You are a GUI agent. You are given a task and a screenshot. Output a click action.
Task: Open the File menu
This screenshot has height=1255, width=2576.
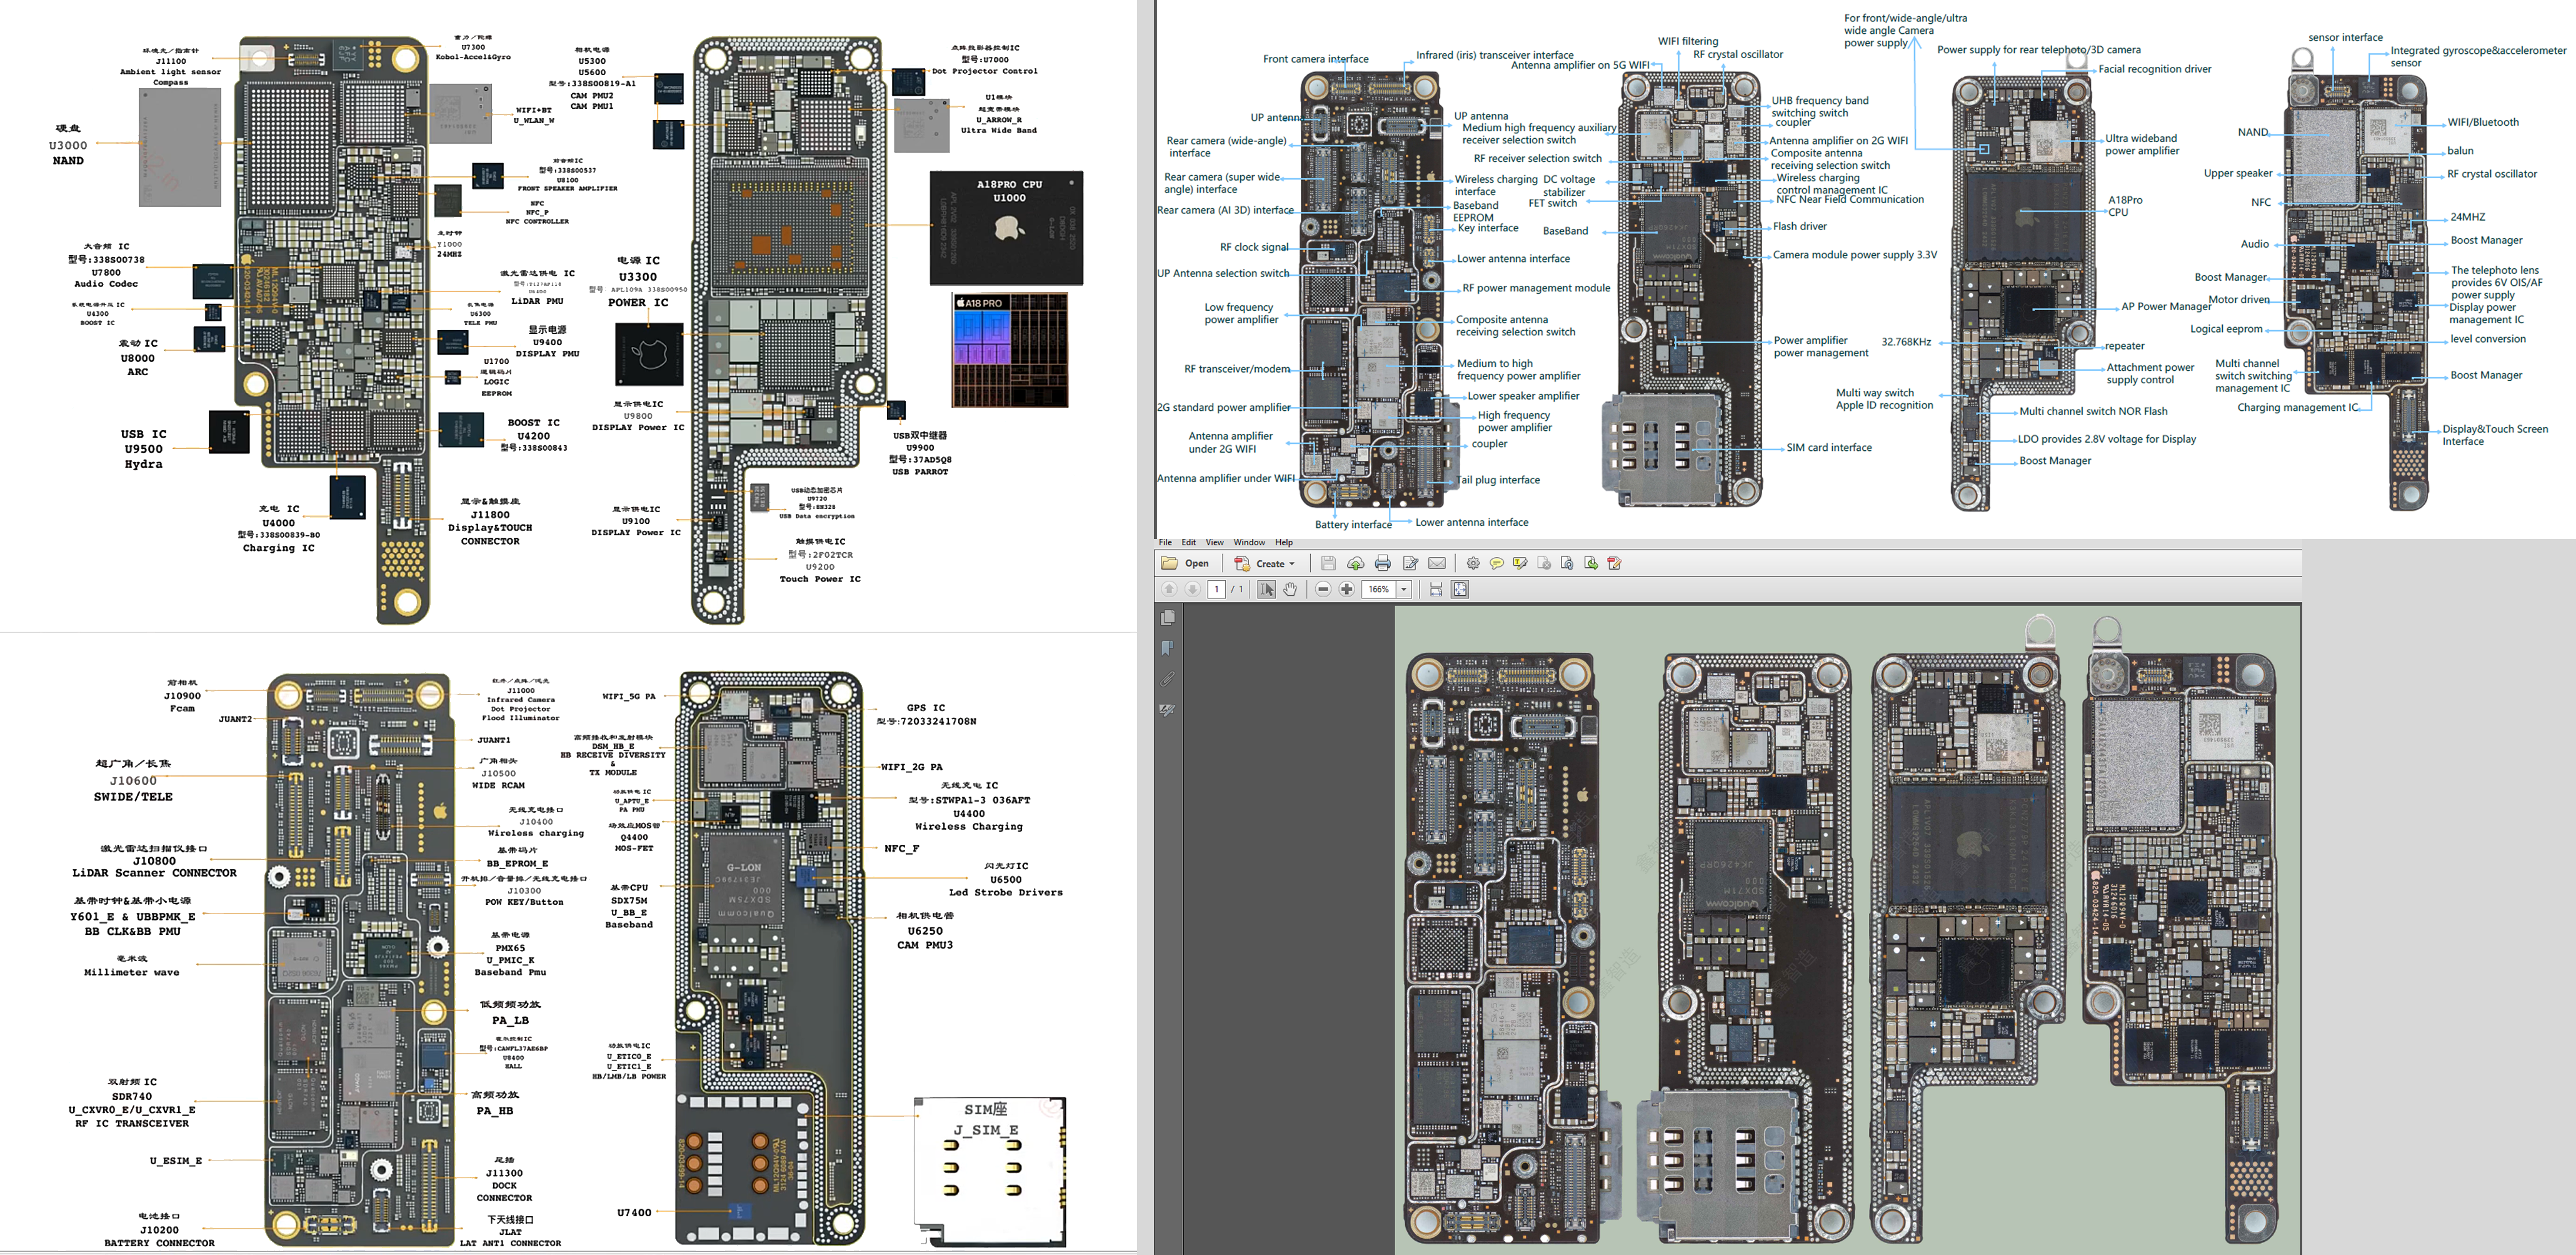(x=1165, y=542)
